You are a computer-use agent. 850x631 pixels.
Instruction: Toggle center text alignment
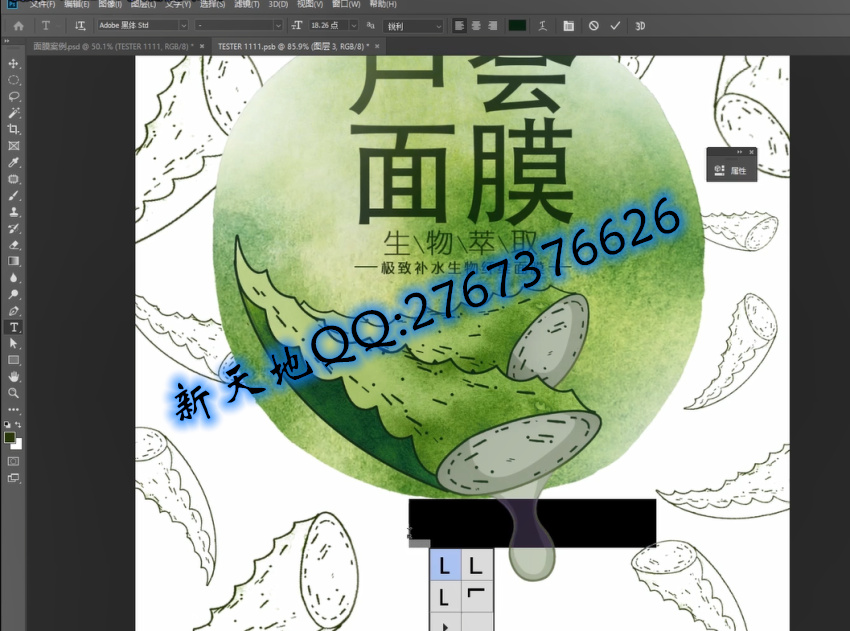pyautogui.click(x=475, y=25)
